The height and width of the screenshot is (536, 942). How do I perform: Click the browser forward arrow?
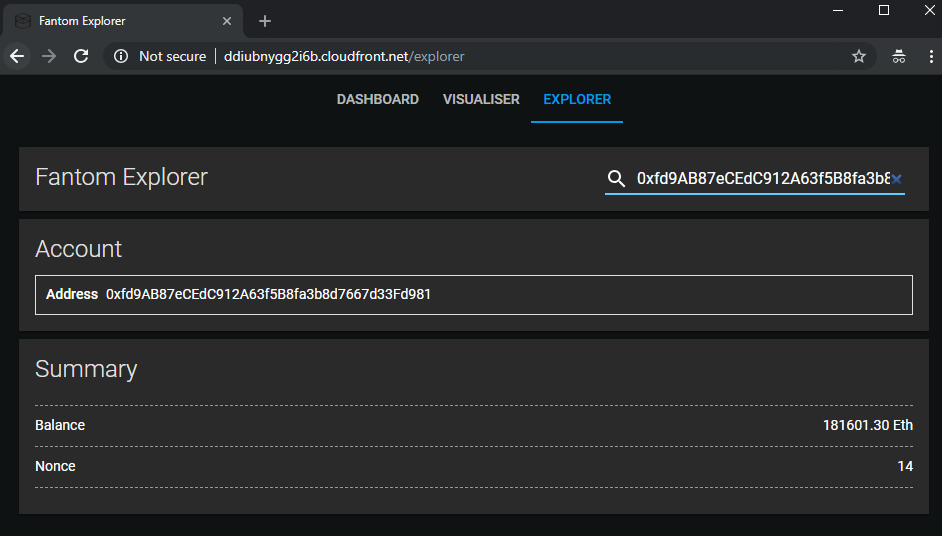click(49, 56)
